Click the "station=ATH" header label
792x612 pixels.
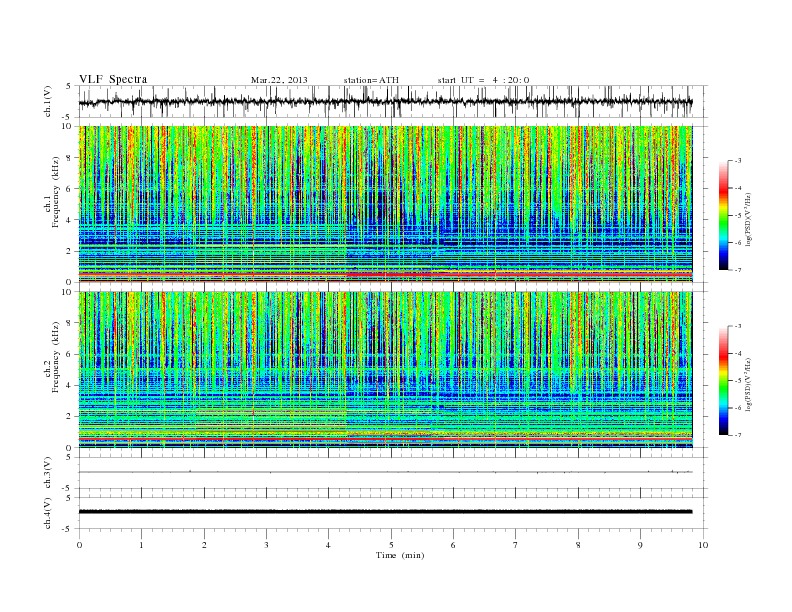click(371, 80)
